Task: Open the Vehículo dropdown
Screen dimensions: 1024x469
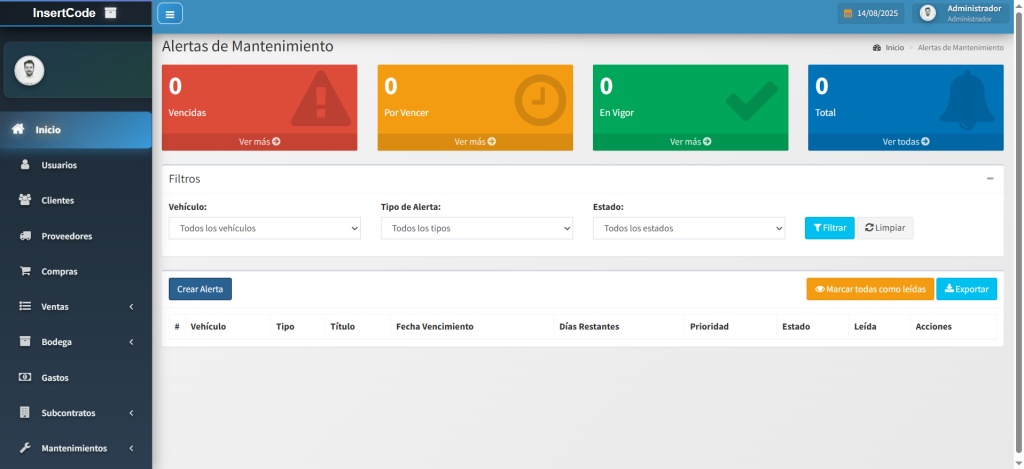Action: point(264,228)
